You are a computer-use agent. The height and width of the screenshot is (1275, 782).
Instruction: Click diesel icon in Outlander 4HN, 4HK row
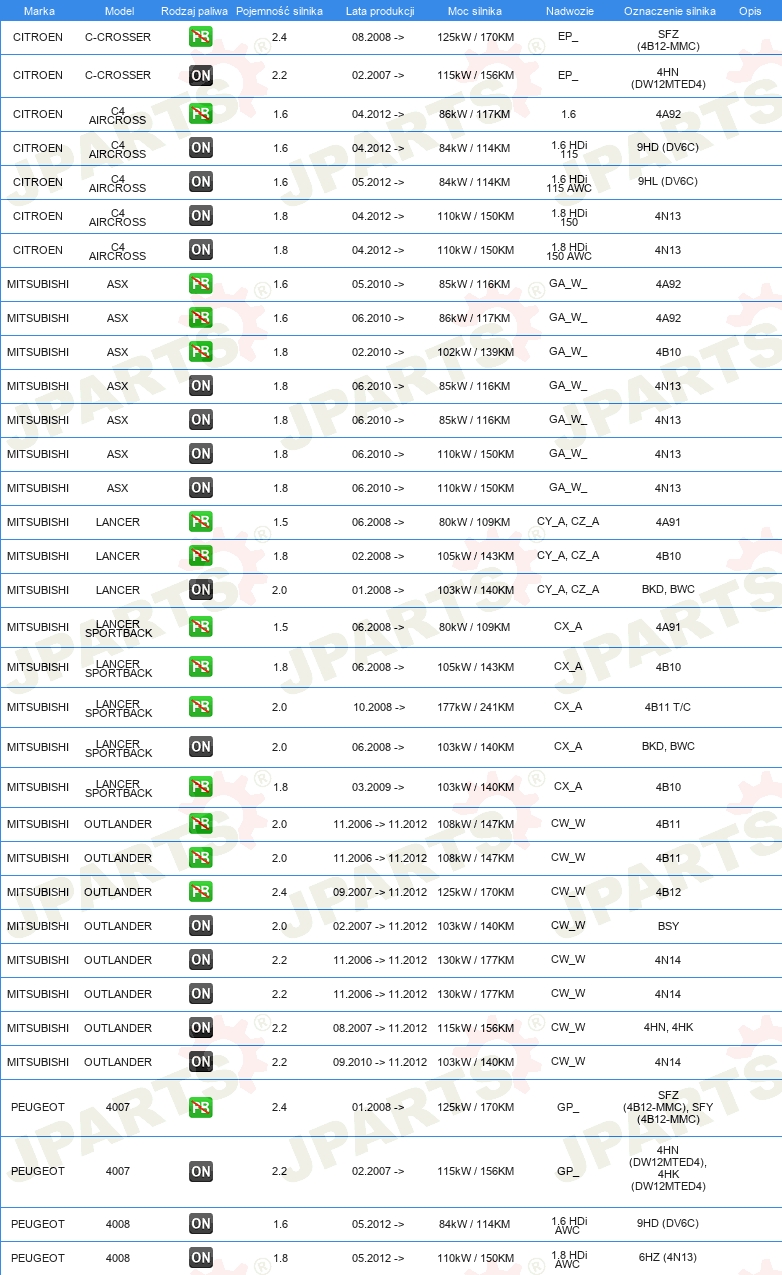coord(201,1028)
